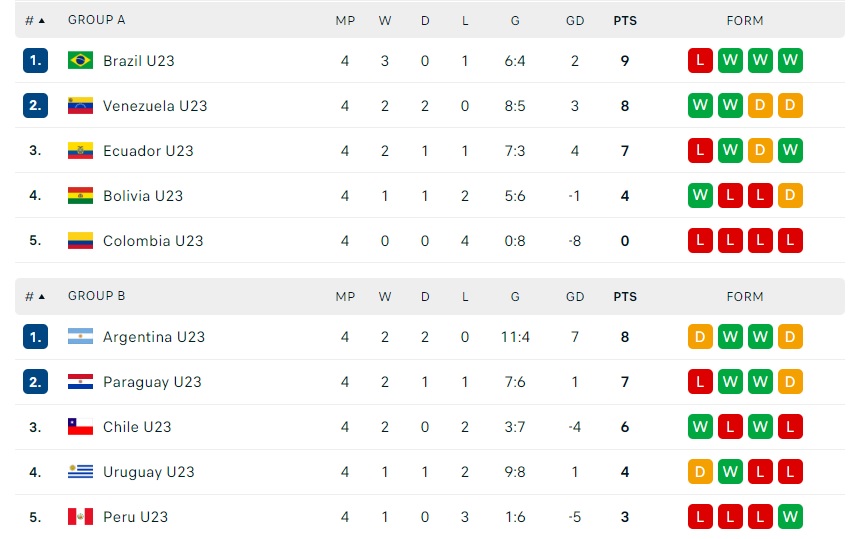Image resolution: width=859 pixels, height=539 pixels.
Task: Click the Peru U23 flag icon
Action: [80, 516]
